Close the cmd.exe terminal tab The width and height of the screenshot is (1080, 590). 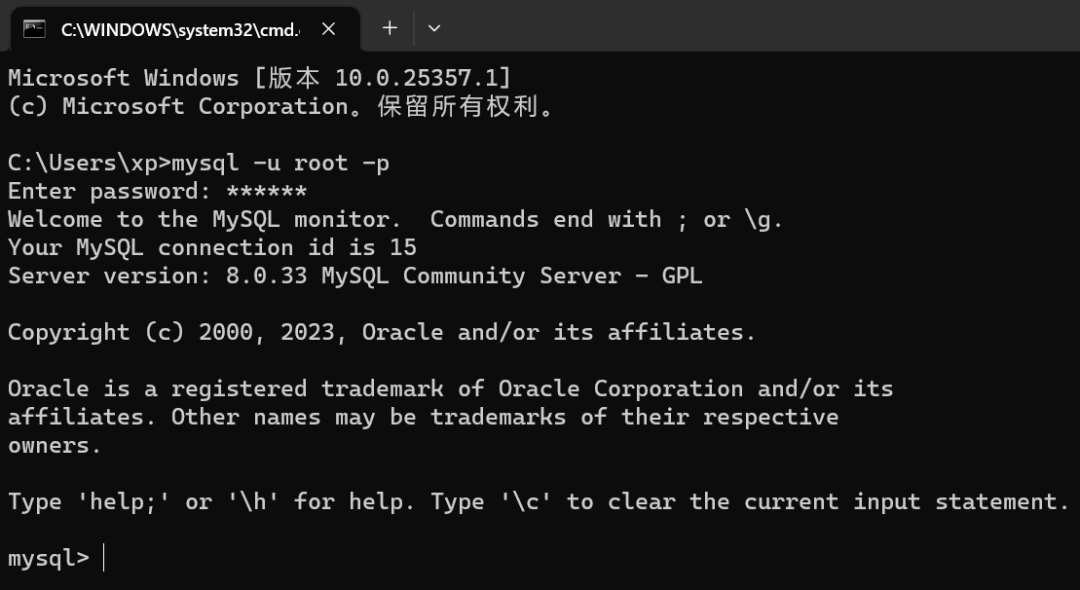(328, 29)
